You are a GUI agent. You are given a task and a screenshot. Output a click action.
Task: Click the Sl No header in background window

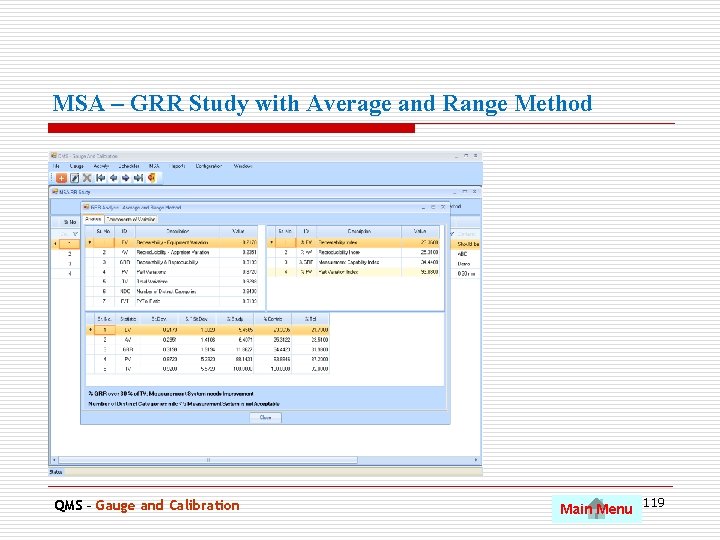70,222
